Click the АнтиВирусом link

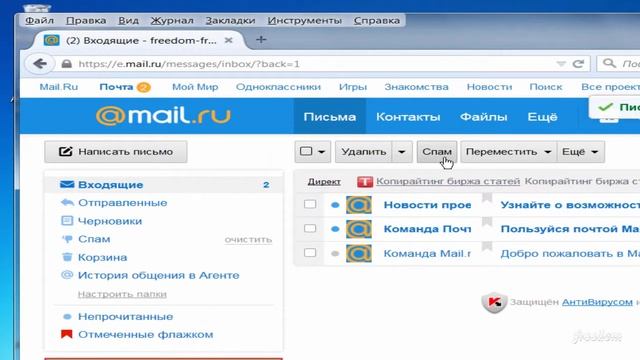click(597, 302)
